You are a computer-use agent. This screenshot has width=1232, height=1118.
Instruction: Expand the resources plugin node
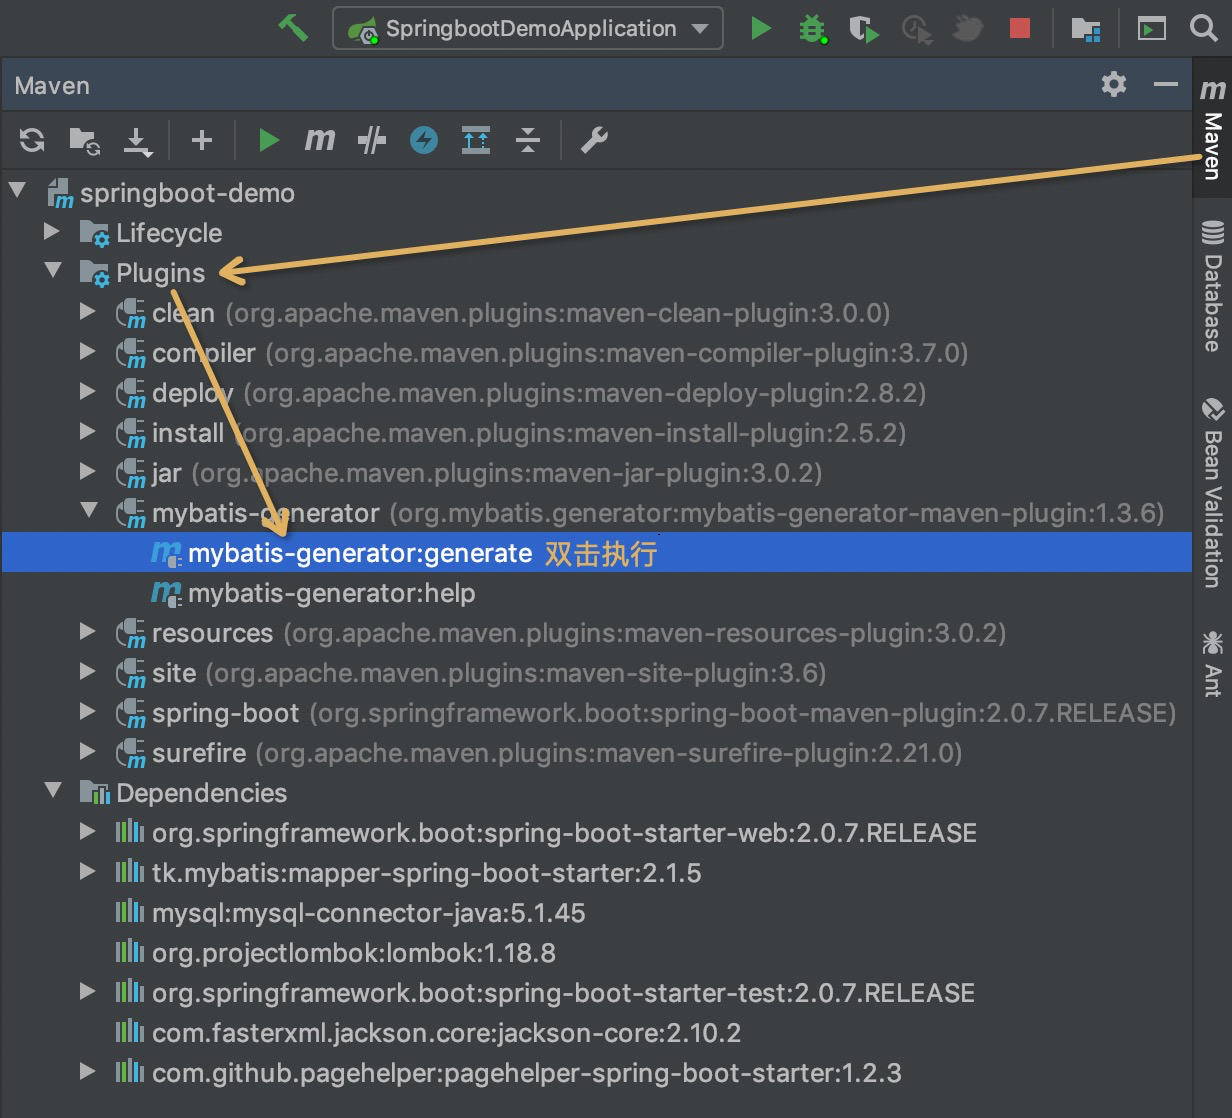pos(88,631)
